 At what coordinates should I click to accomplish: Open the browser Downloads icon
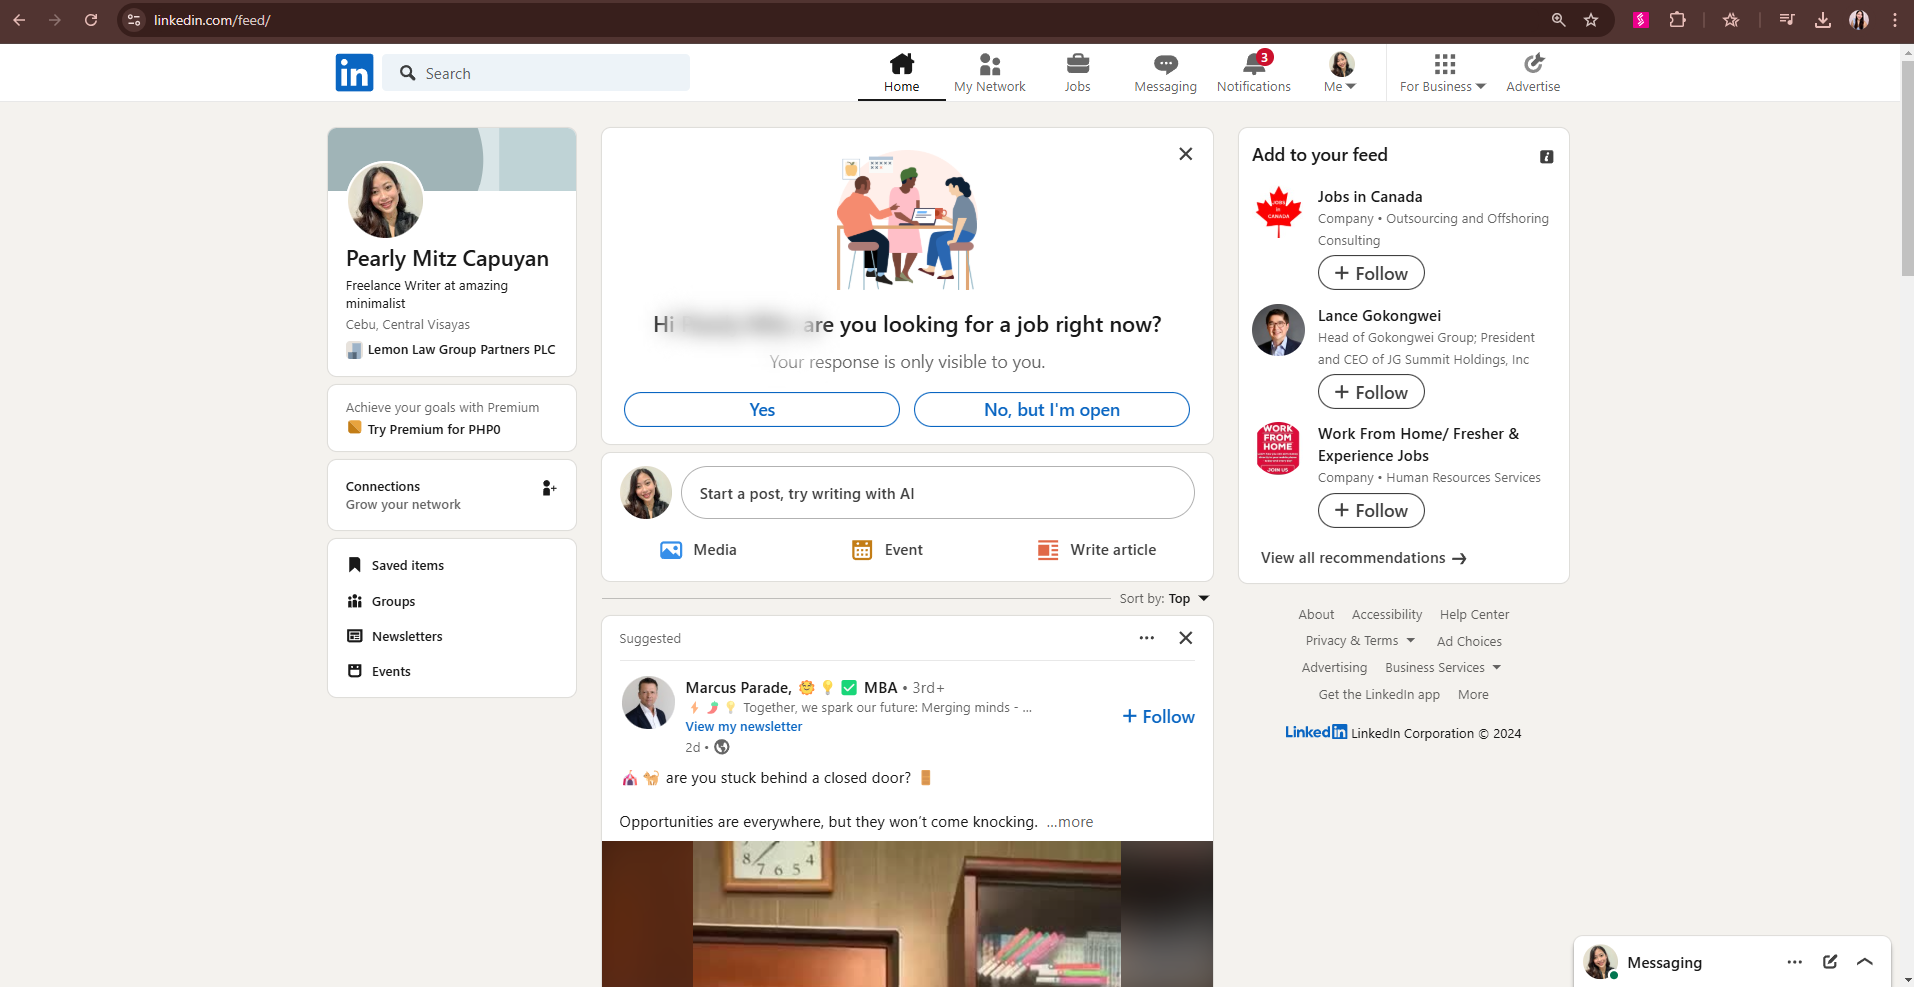click(1823, 20)
